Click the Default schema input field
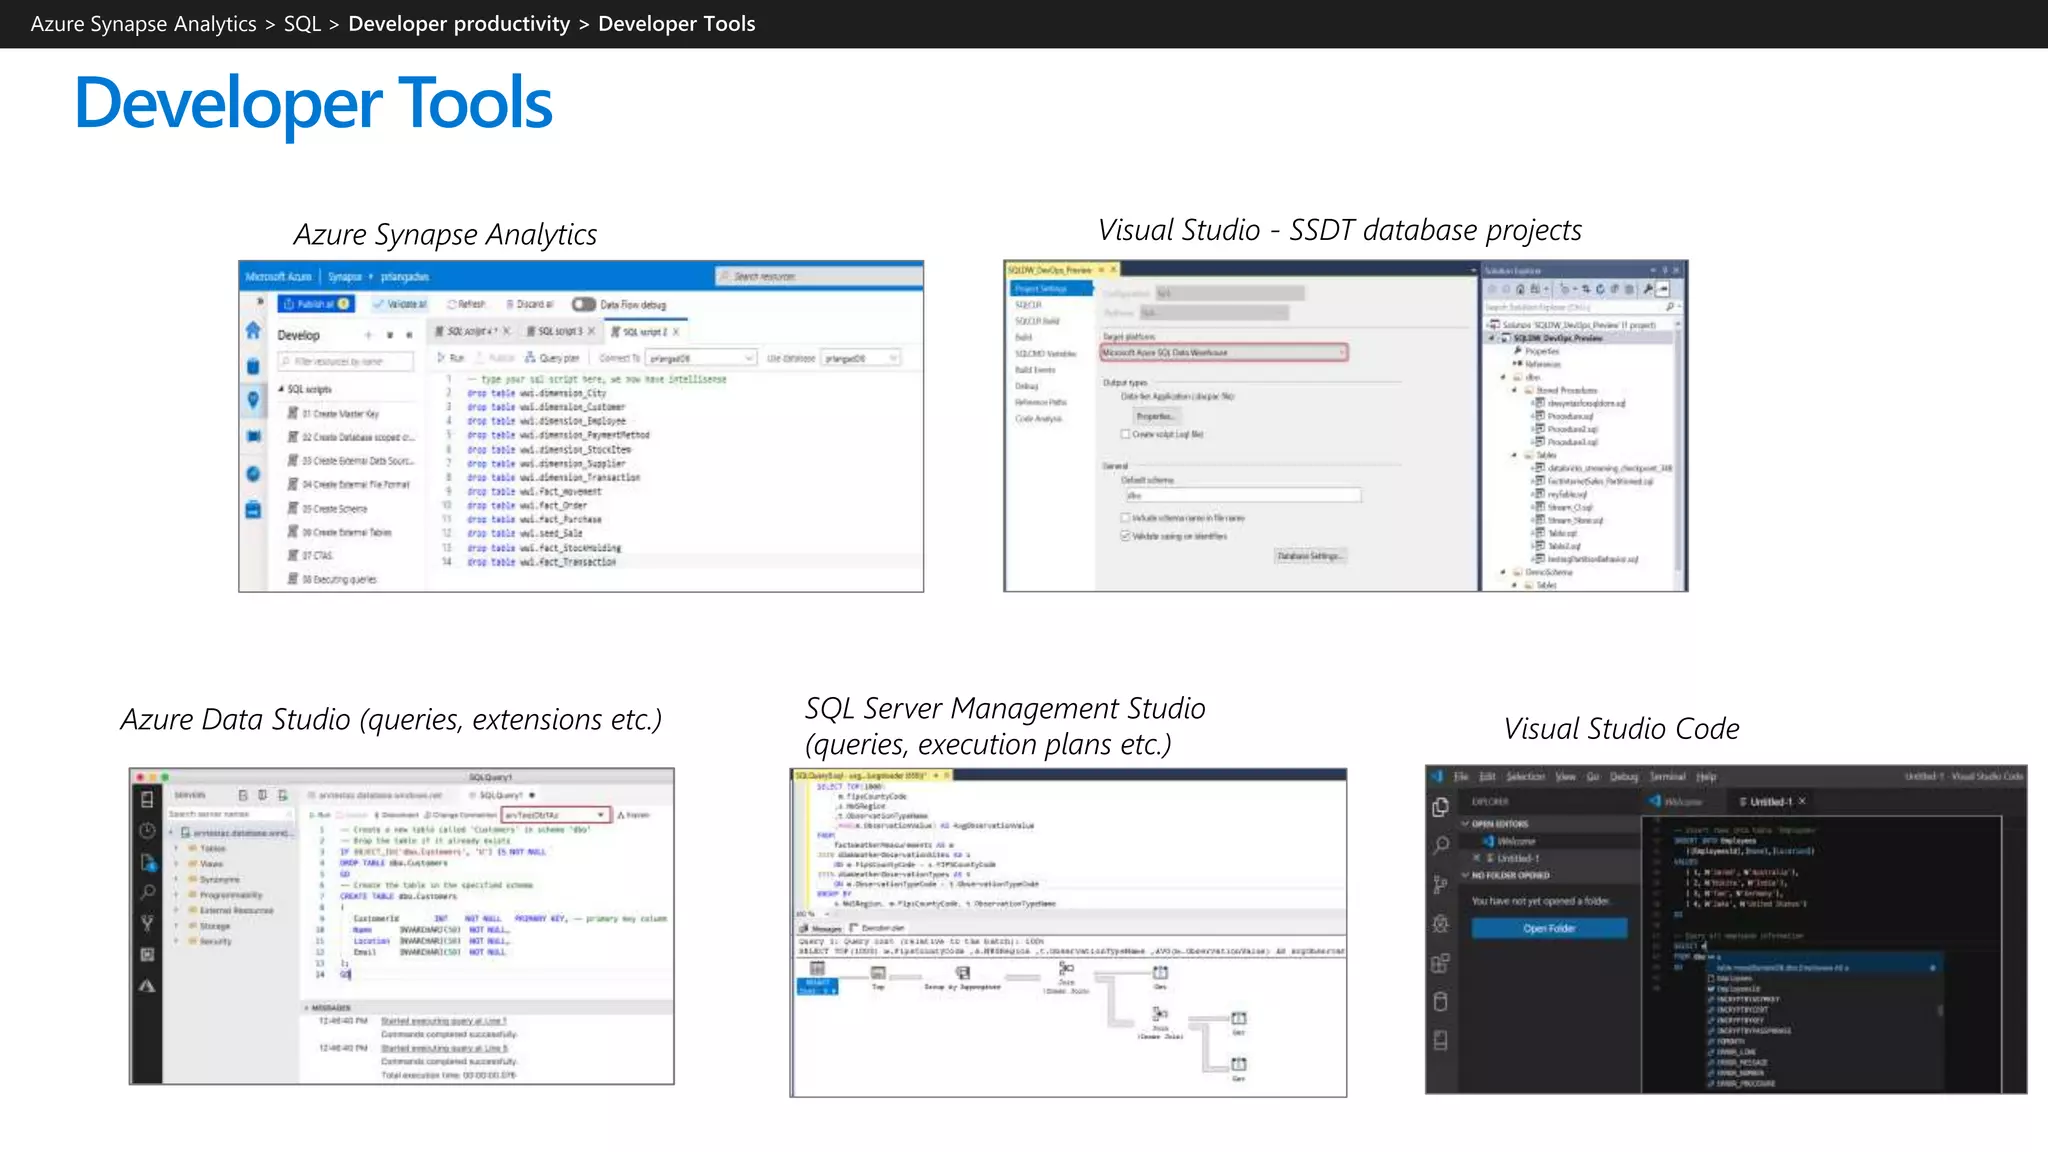Screen dimensions: 2048x1152 pyautogui.click(x=1243, y=495)
